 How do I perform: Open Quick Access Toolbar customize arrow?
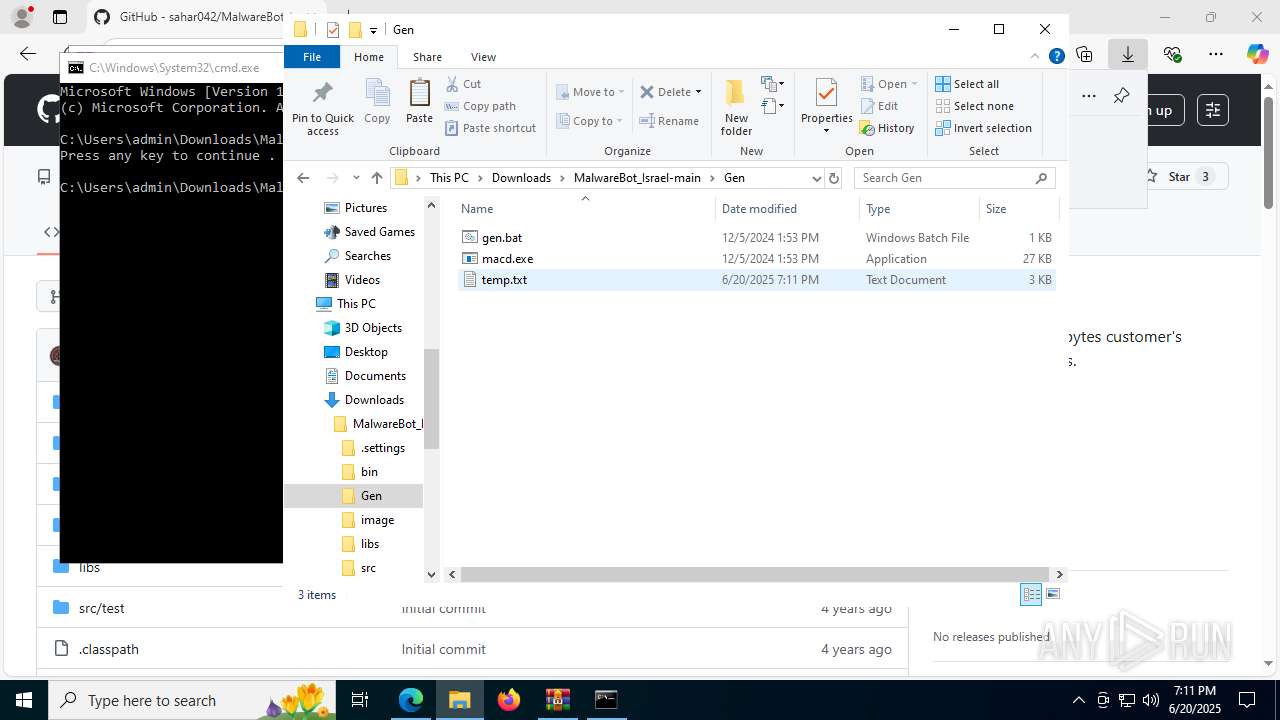(373, 30)
